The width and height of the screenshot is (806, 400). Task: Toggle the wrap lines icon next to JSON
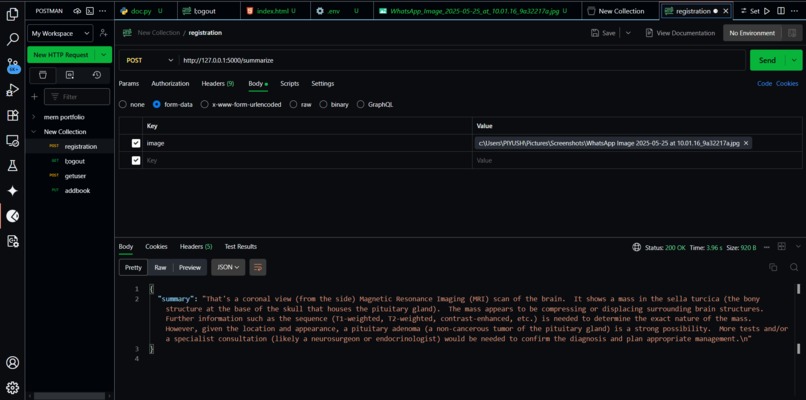click(x=258, y=267)
